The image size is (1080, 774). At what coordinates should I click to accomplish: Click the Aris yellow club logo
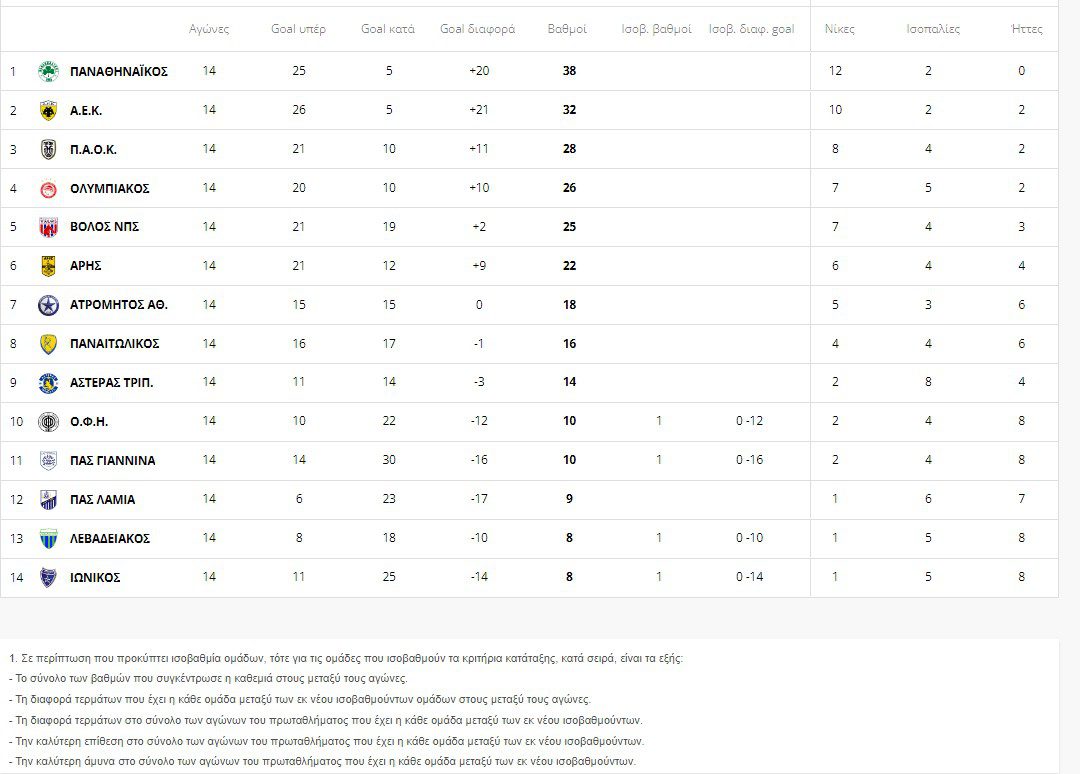48,266
